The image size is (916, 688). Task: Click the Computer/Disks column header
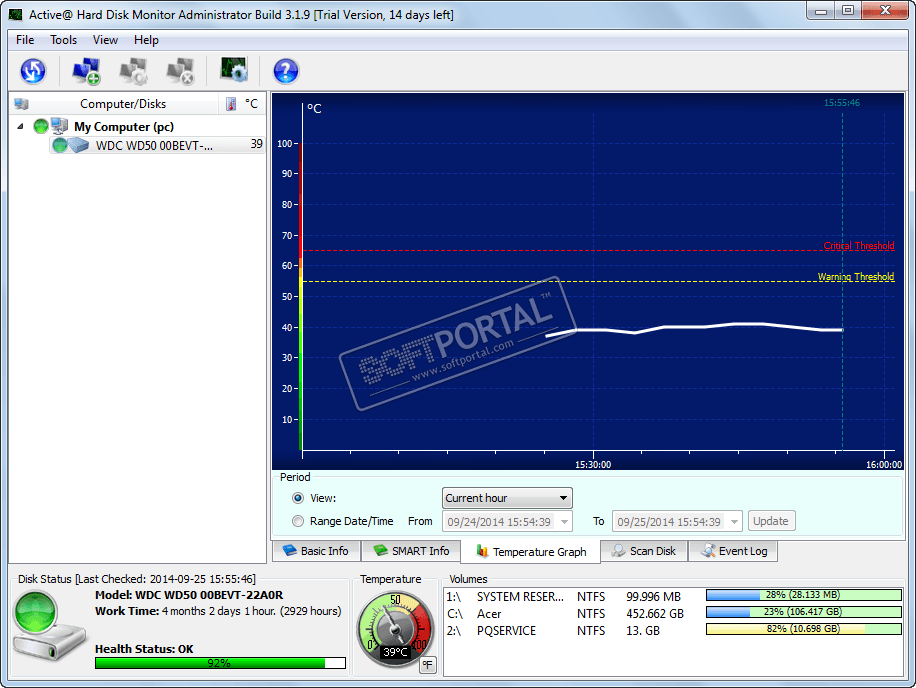point(123,104)
